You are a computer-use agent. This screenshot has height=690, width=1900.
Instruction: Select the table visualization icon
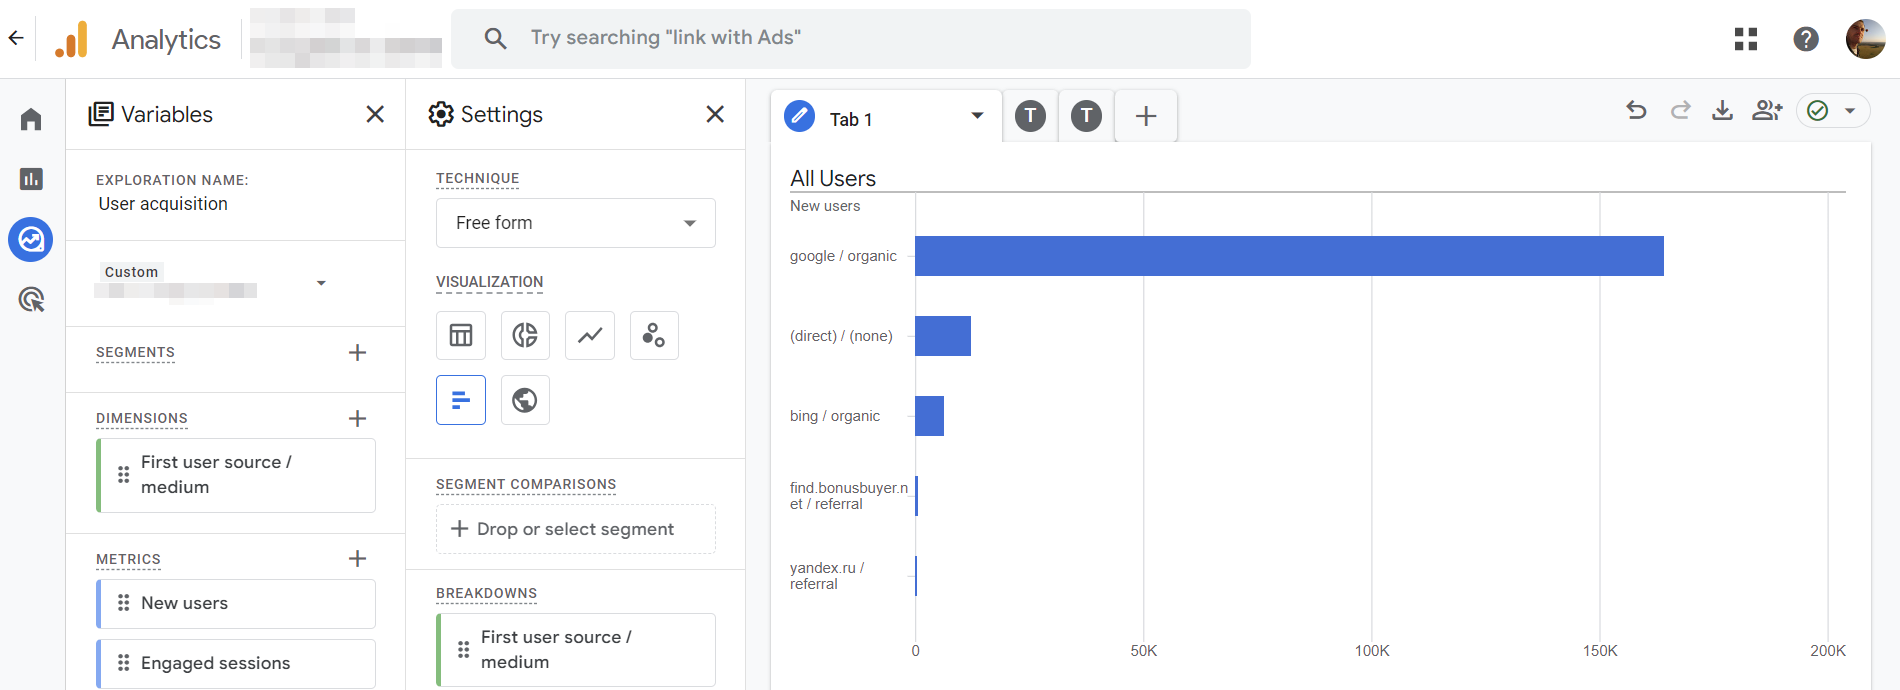(461, 335)
